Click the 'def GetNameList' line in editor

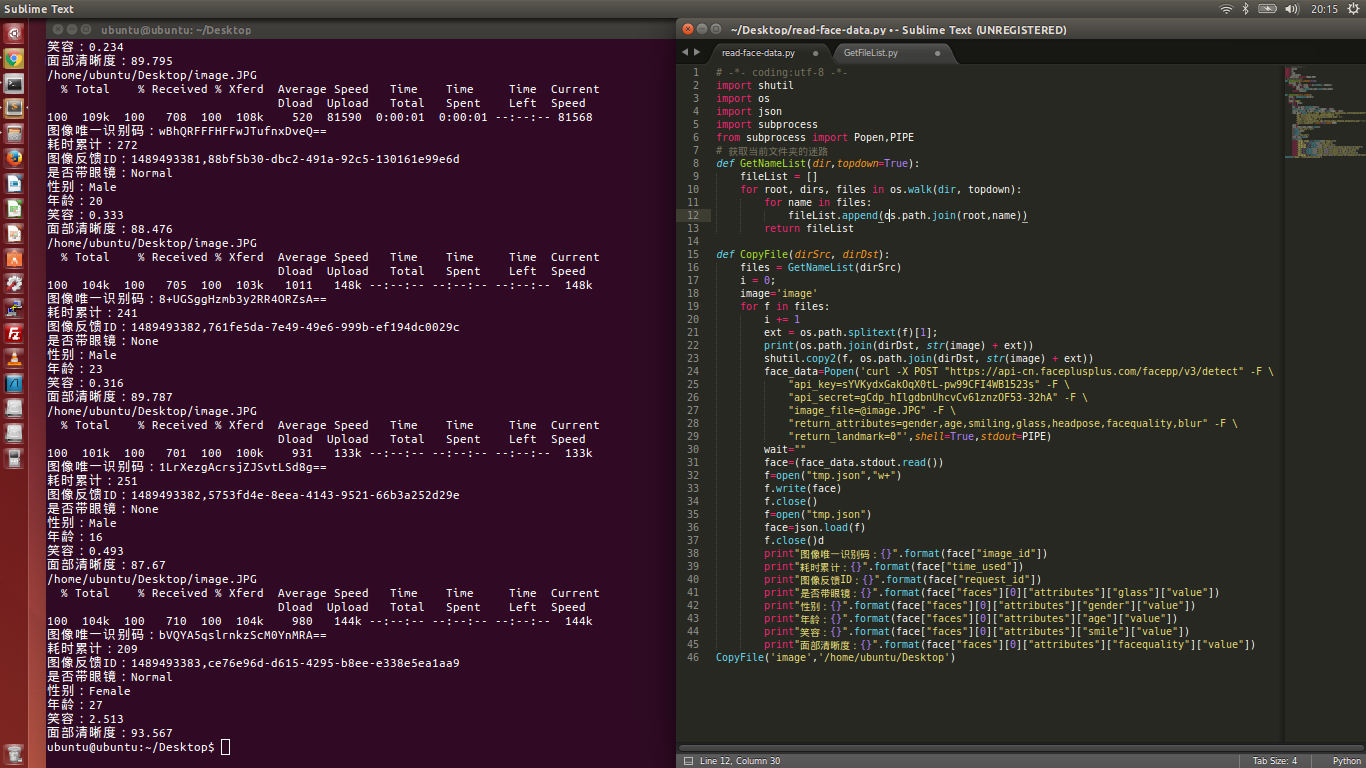click(x=817, y=163)
